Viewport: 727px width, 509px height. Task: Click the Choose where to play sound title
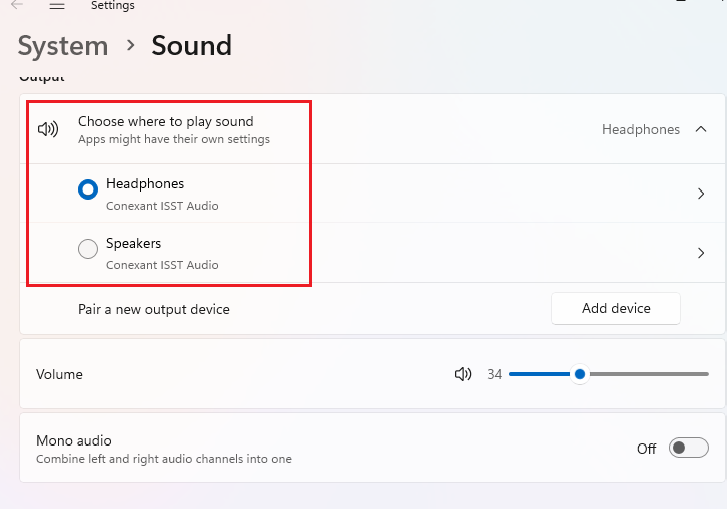pyautogui.click(x=166, y=122)
